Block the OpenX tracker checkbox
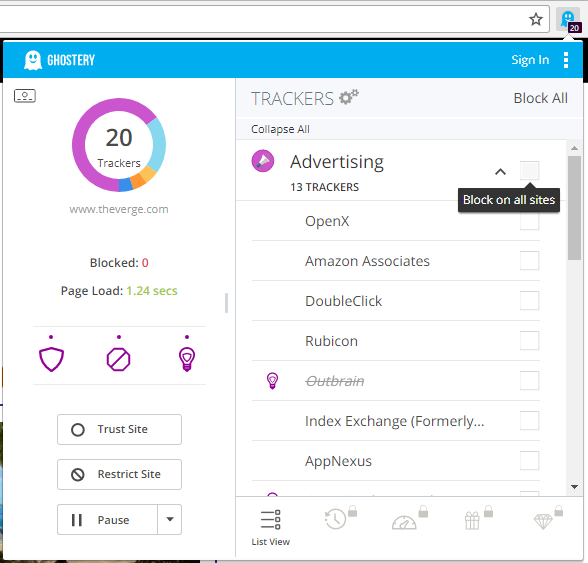The image size is (588, 563). [529, 221]
